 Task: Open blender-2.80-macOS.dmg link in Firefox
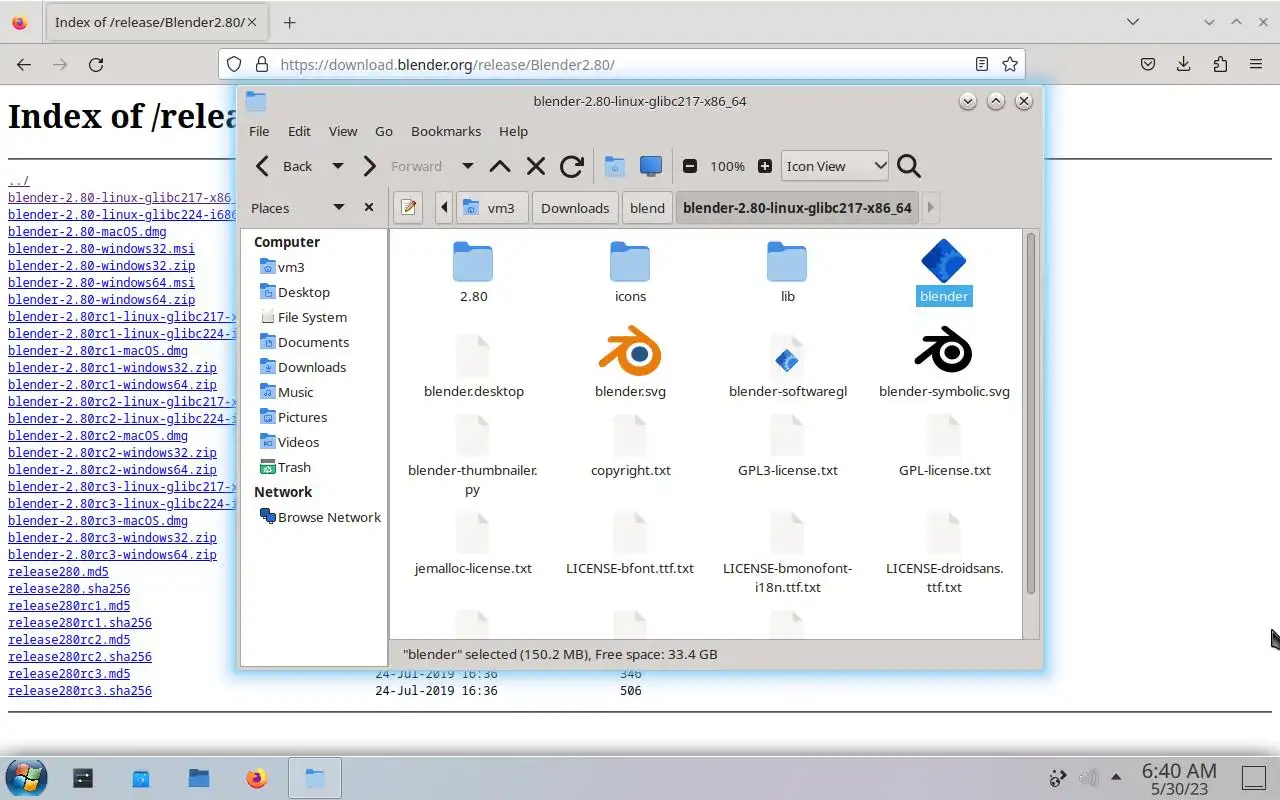(87, 232)
